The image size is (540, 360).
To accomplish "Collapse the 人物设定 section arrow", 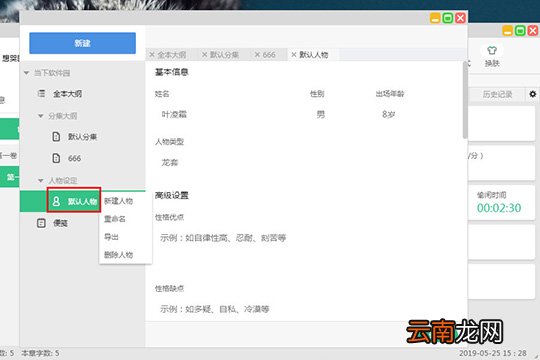I will tap(40, 180).
